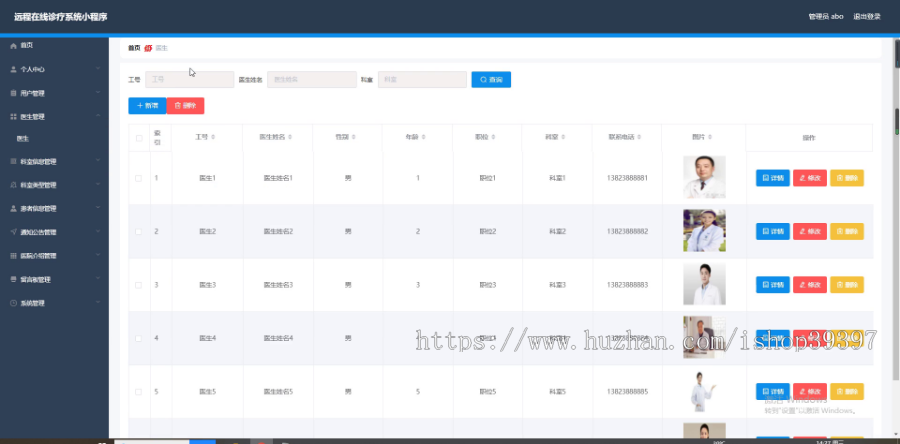The image size is (900, 444).
Task: Click 修改 for row 医生1
Action: point(810,178)
